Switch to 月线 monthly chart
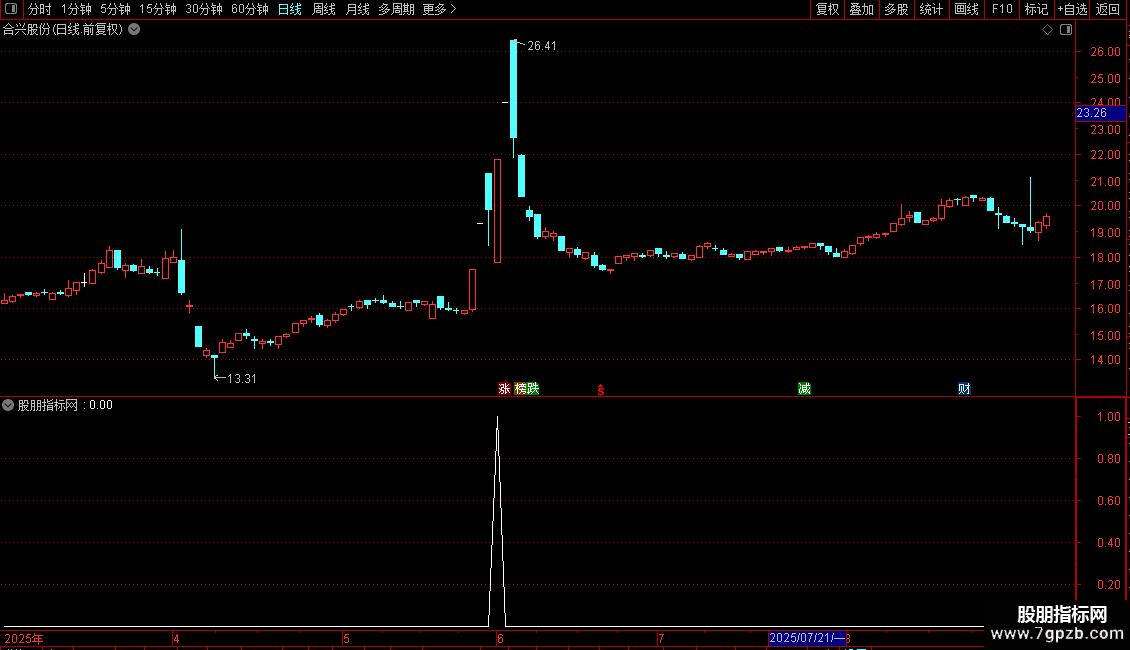The height and width of the screenshot is (650, 1130). pos(357,9)
